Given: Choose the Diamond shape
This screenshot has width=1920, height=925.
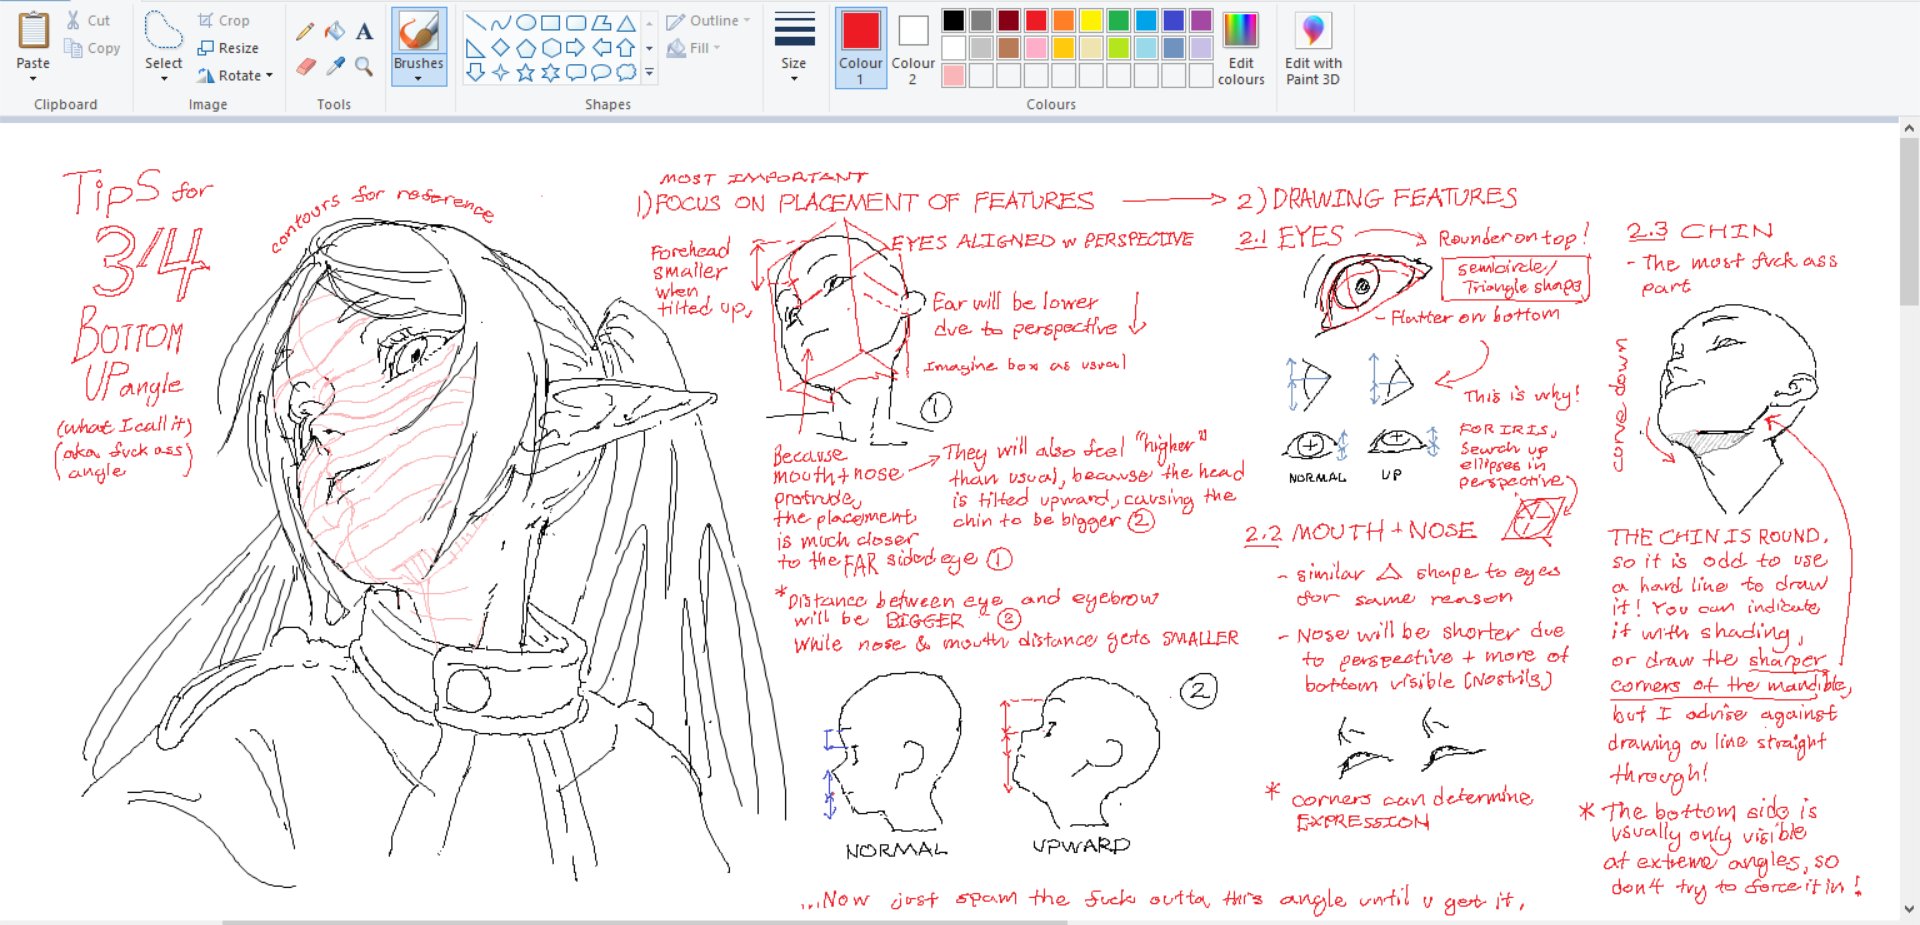Looking at the screenshot, I should pyautogui.click(x=501, y=47).
